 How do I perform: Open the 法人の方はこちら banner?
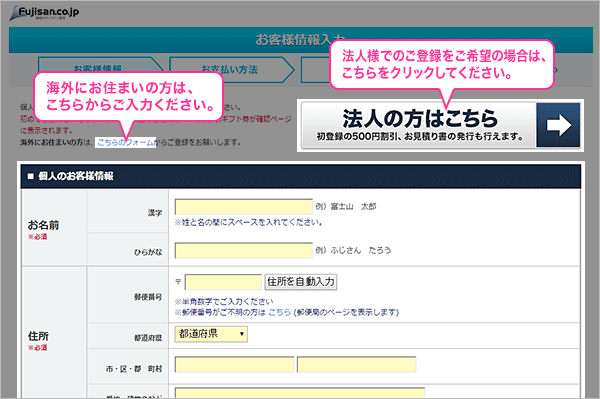[x=440, y=125]
